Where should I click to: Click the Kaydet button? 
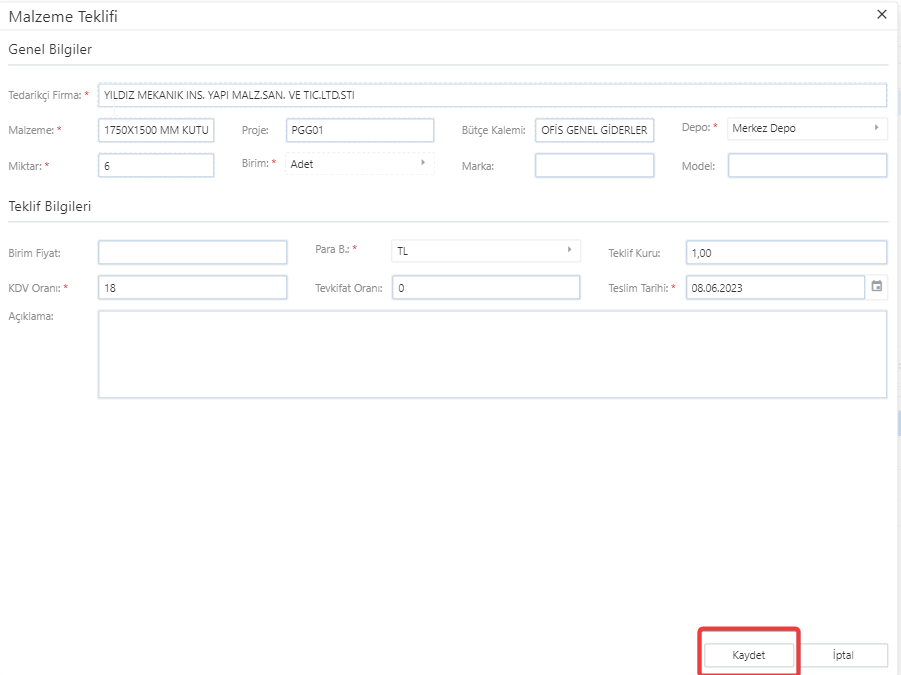pos(749,655)
